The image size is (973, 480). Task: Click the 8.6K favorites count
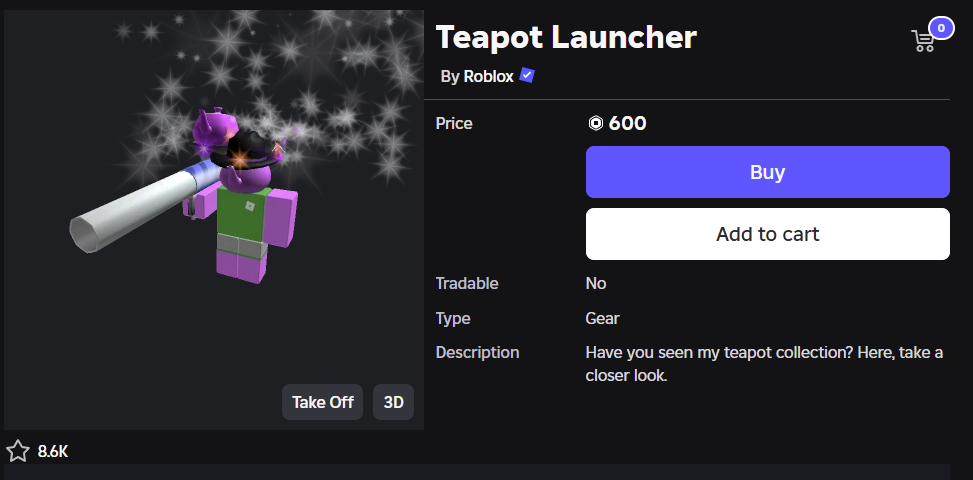coord(53,452)
